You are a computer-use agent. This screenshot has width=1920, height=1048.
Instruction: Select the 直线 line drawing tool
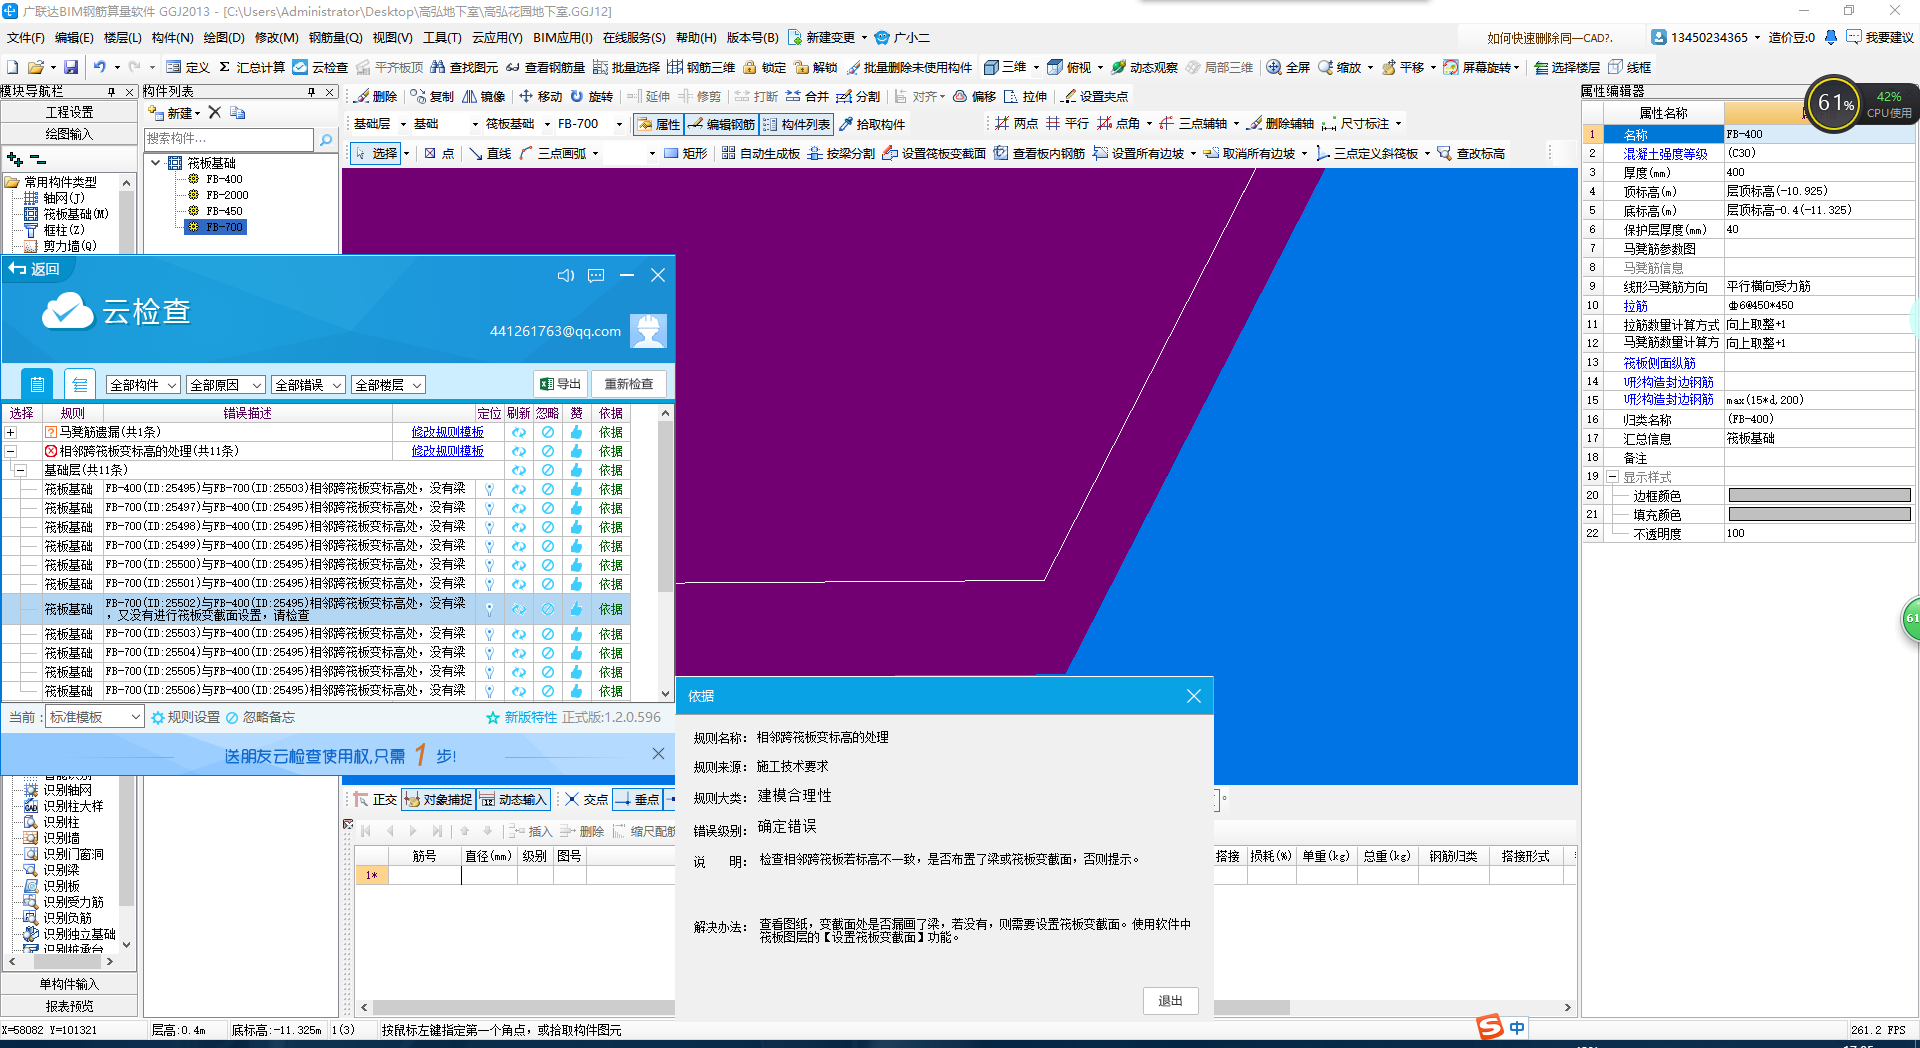click(489, 153)
